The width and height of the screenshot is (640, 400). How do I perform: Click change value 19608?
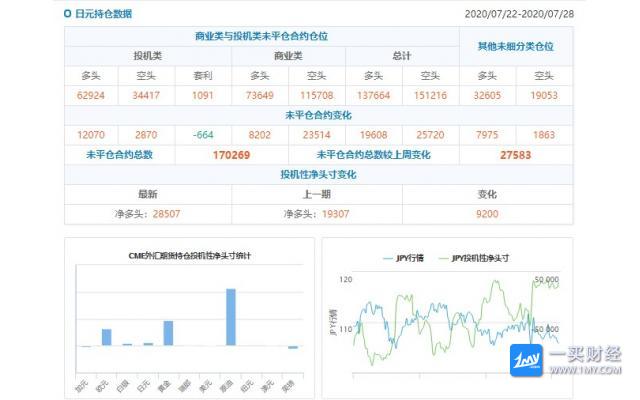[373, 135]
